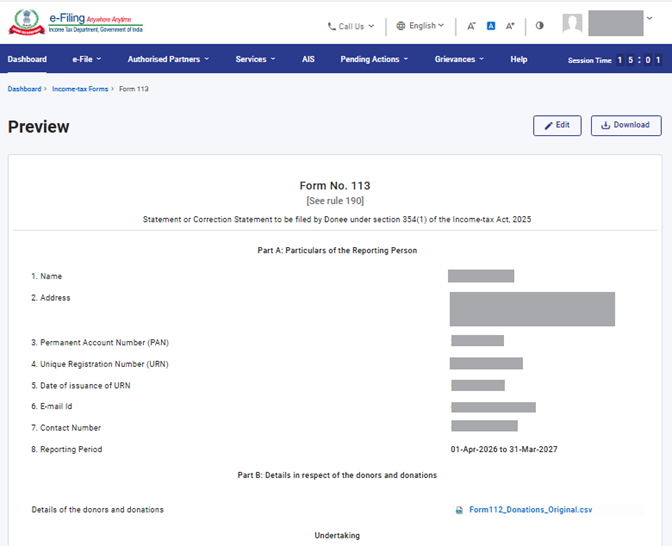Image resolution: width=672 pixels, height=546 pixels.
Task: Open the Call Us dropdown
Action: point(351,26)
